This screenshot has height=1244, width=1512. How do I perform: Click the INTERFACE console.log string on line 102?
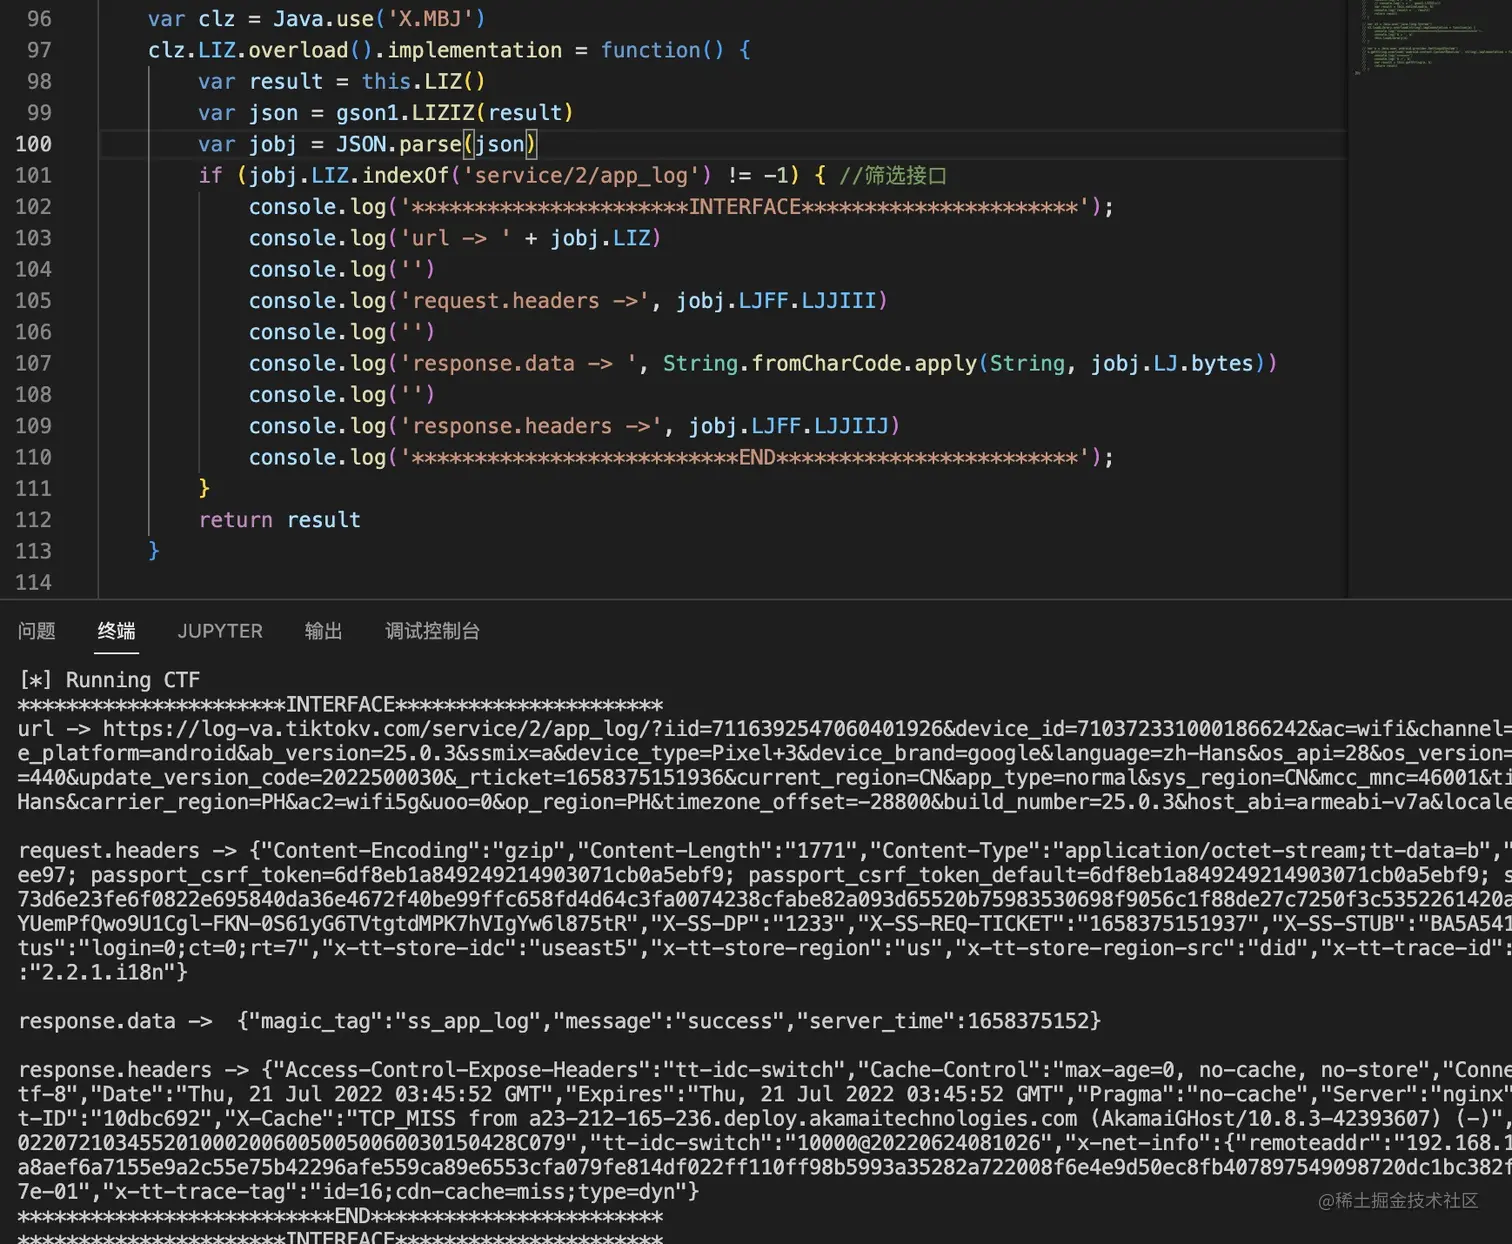[745, 207]
